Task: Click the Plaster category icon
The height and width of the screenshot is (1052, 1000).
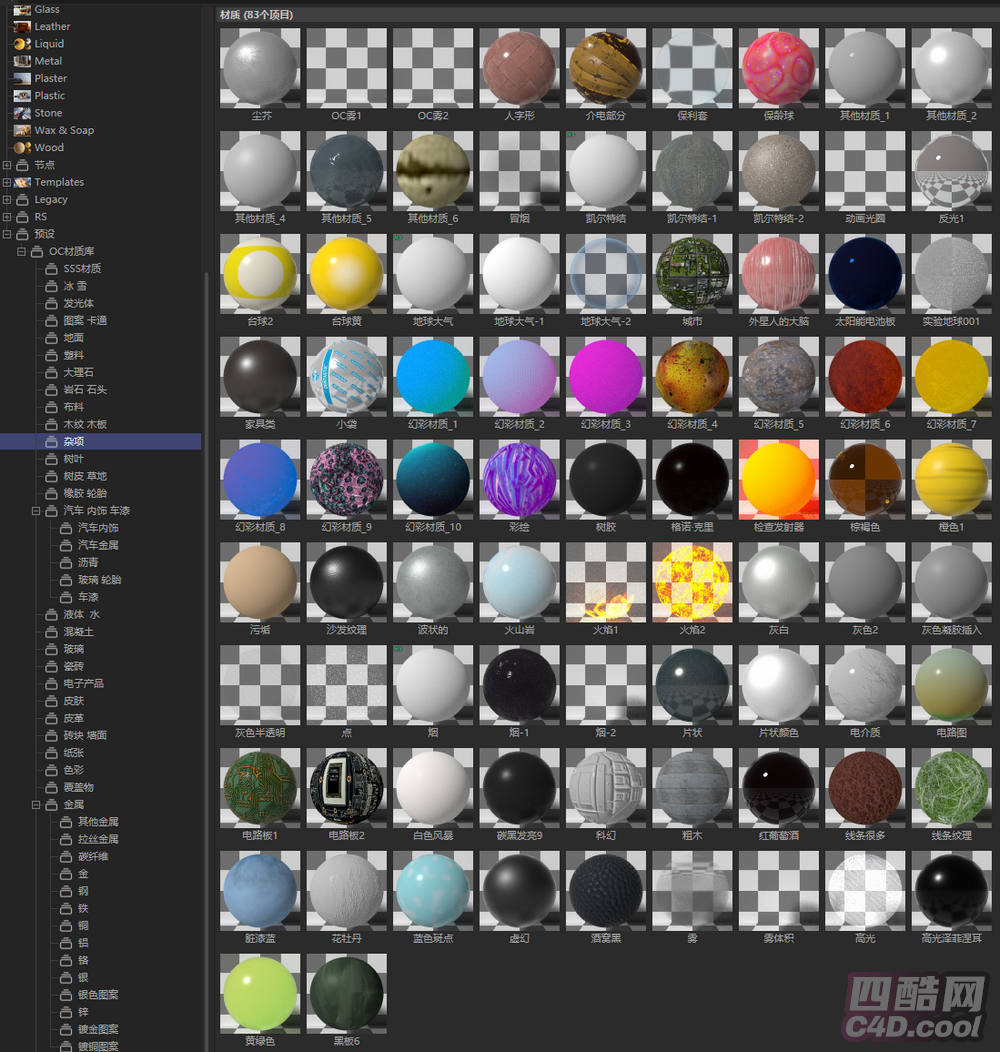Action: (x=21, y=78)
